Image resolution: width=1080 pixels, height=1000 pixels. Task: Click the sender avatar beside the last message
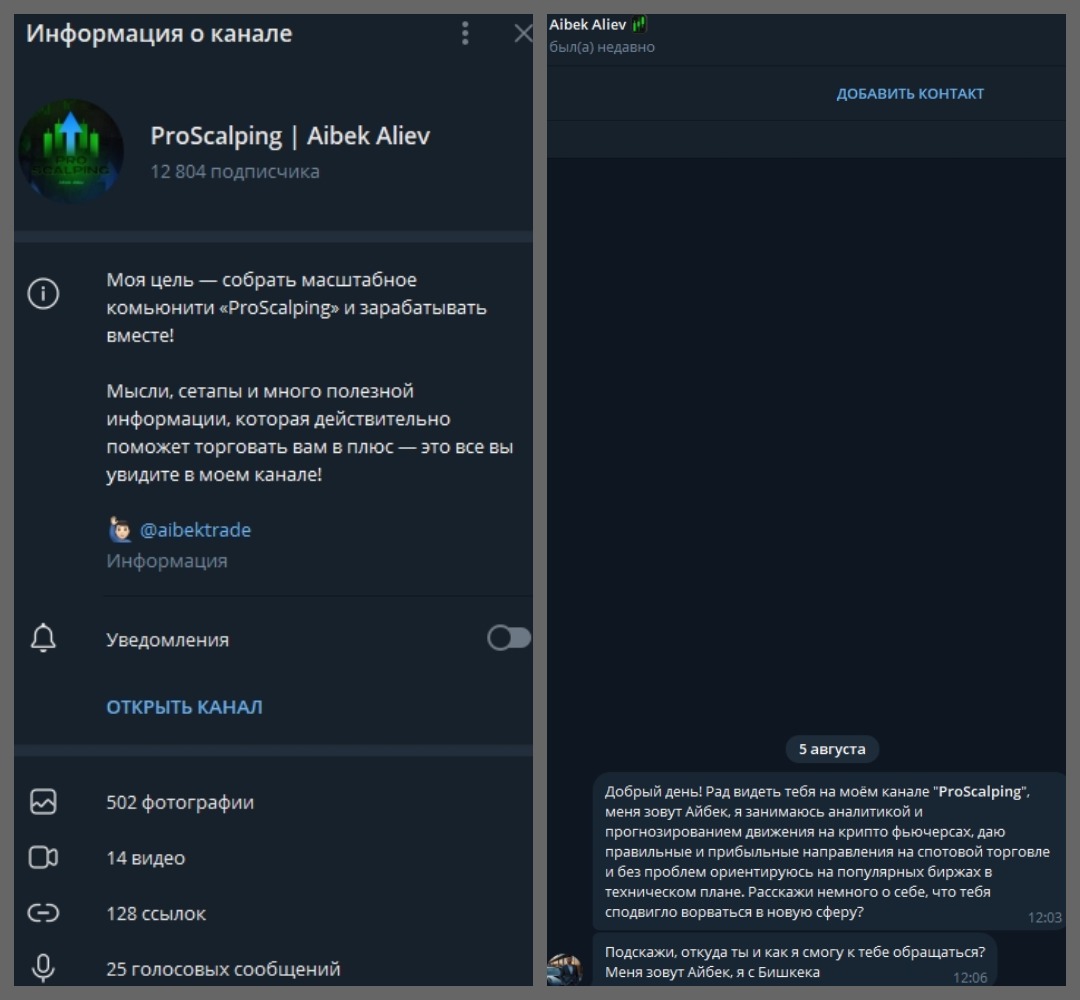pos(565,969)
